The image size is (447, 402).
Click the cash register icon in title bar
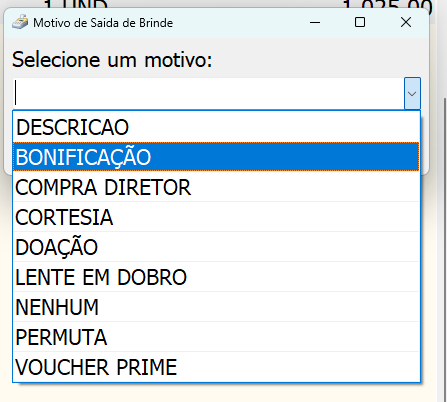point(20,22)
